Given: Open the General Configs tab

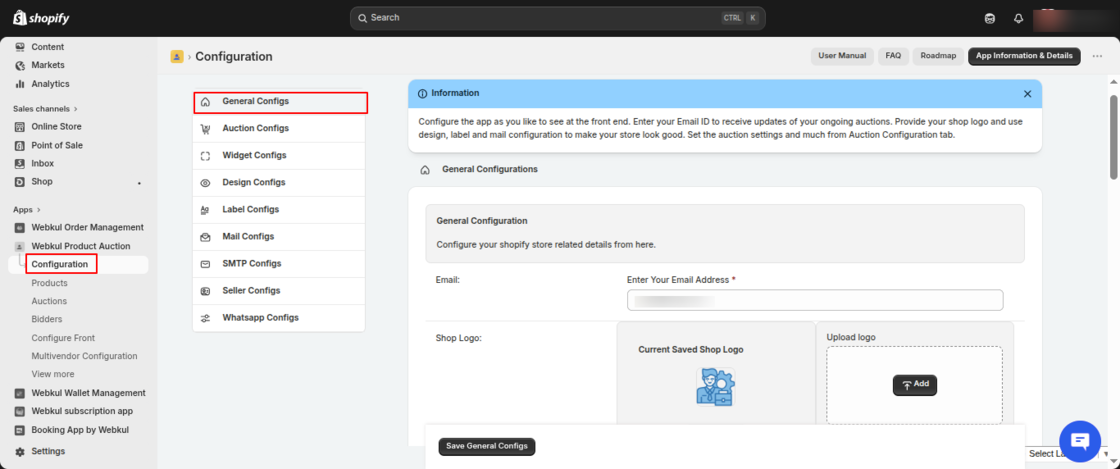Looking at the screenshot, I should tap(279, 102).
